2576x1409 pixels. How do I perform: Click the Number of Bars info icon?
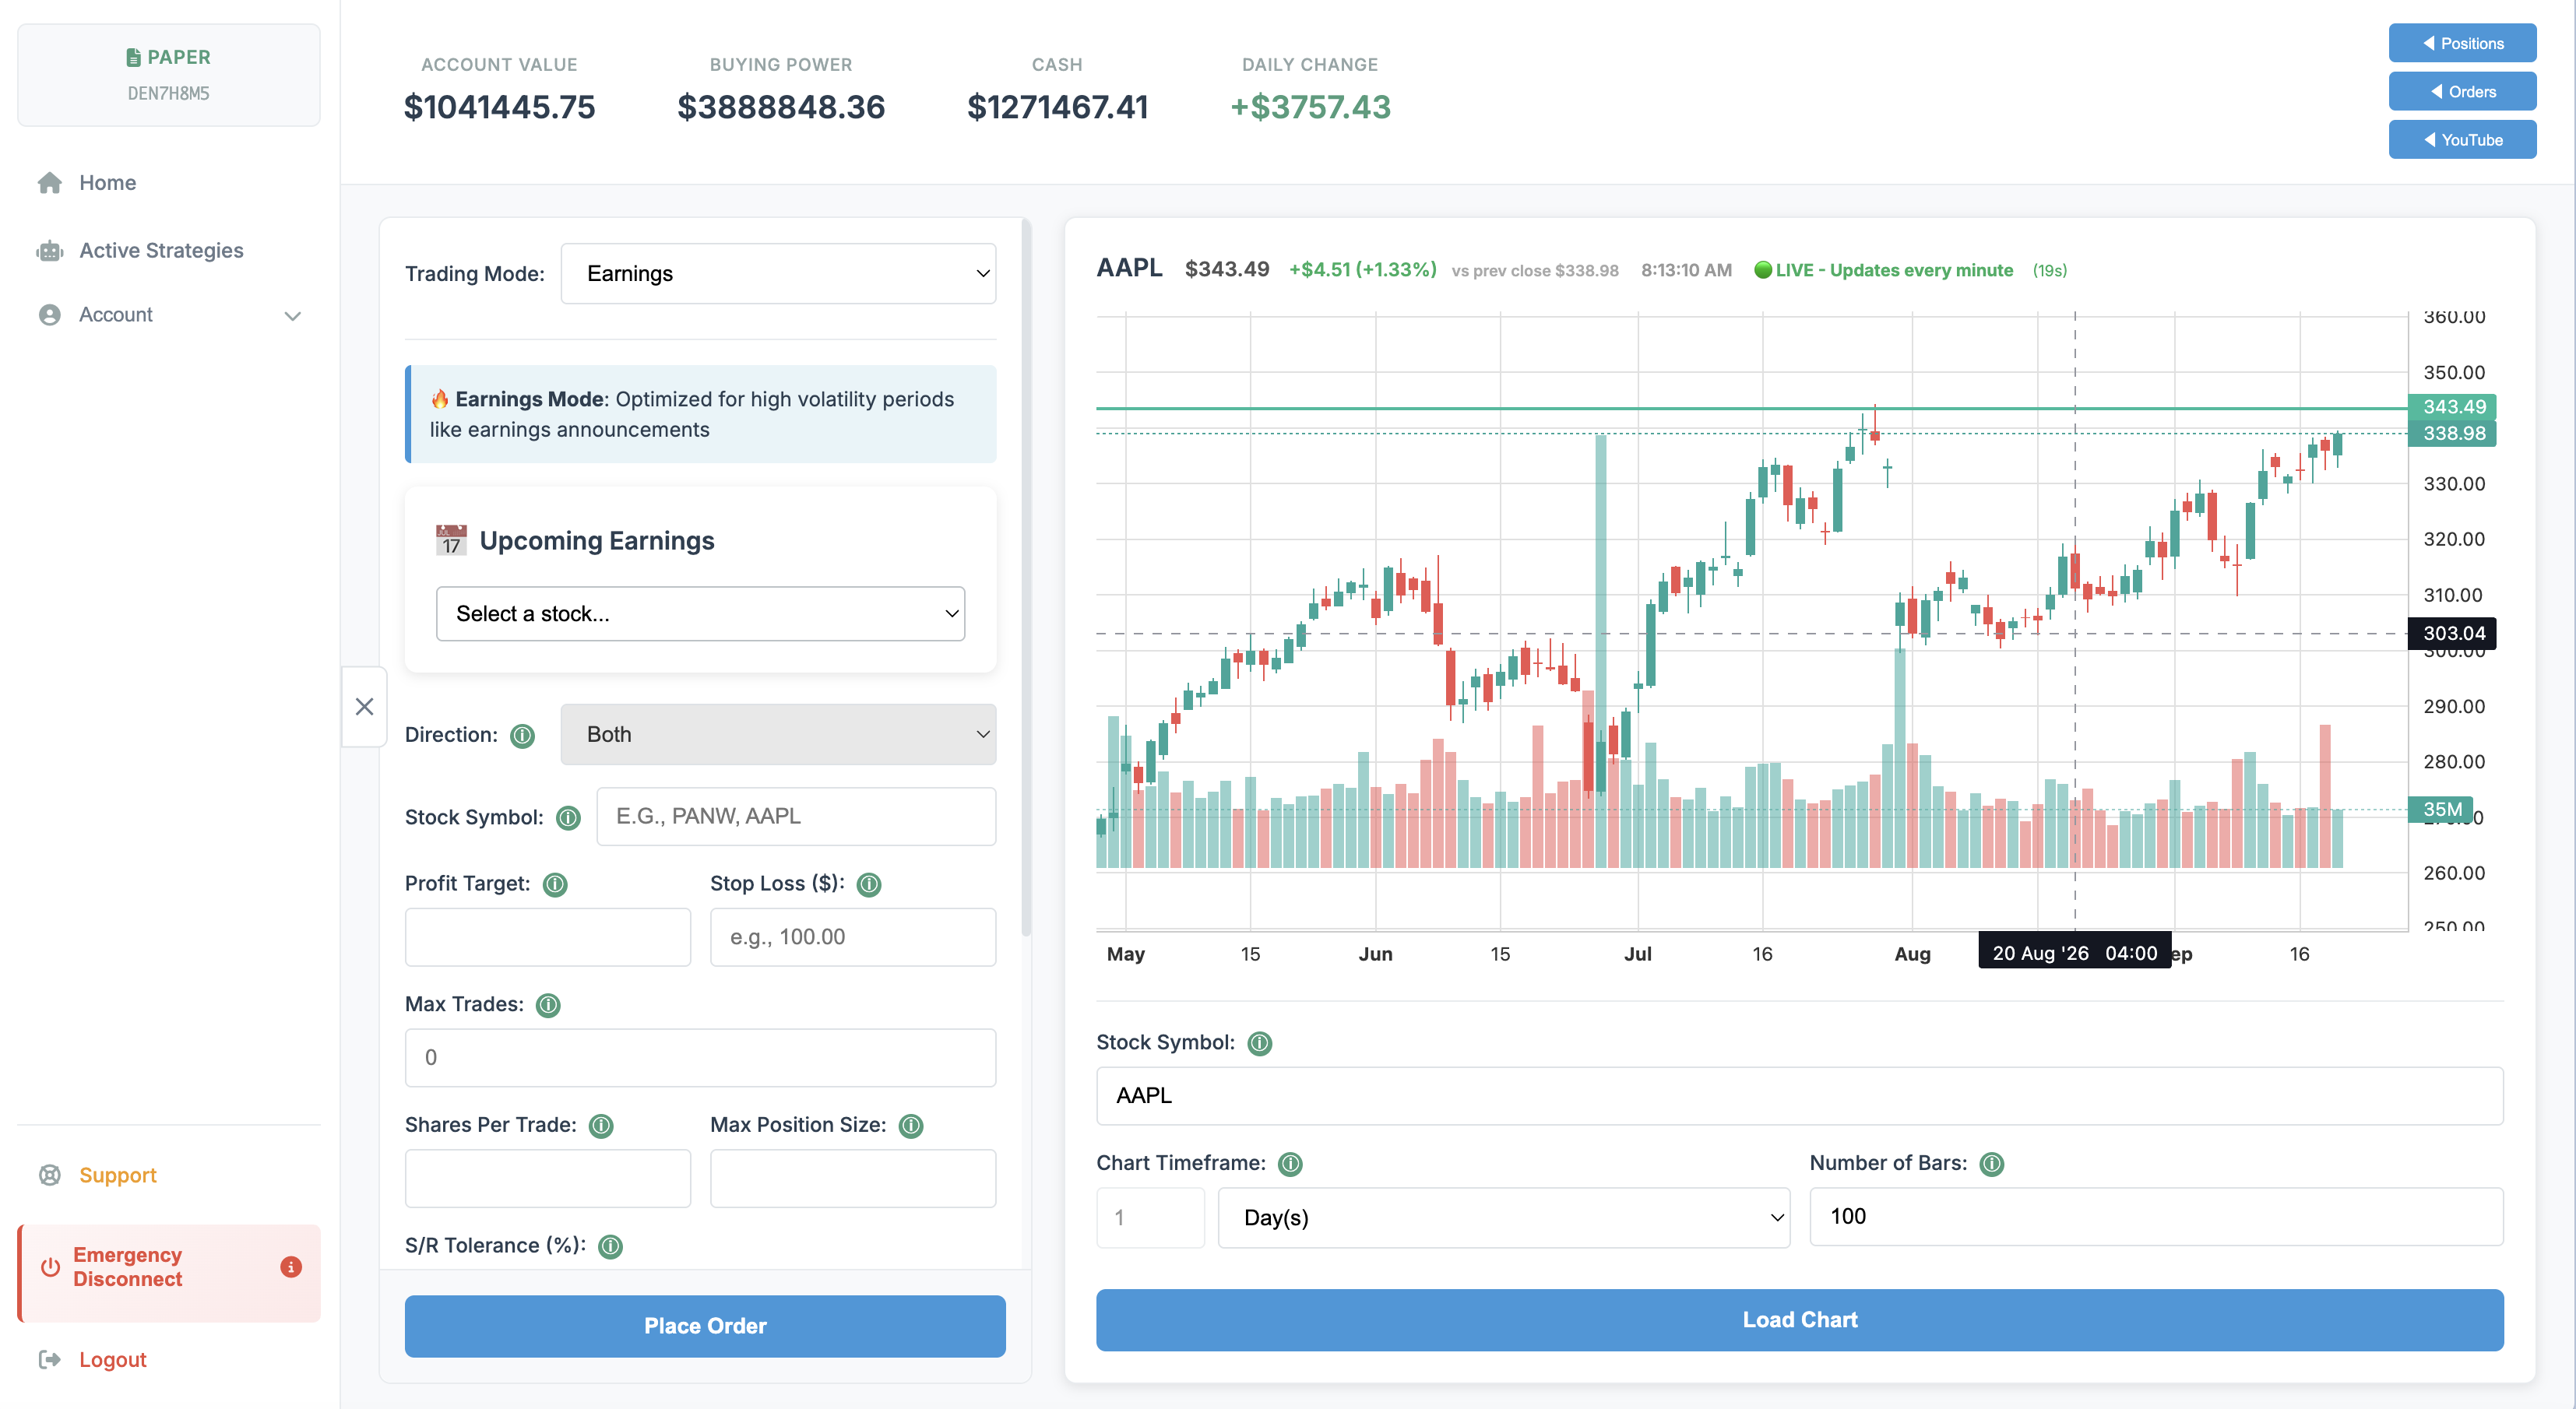click(x=1992, y=1164)
